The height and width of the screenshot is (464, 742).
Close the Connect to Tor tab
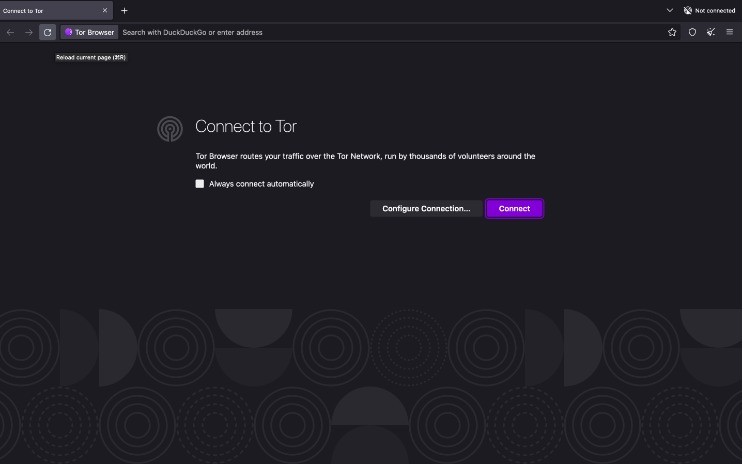104,10
